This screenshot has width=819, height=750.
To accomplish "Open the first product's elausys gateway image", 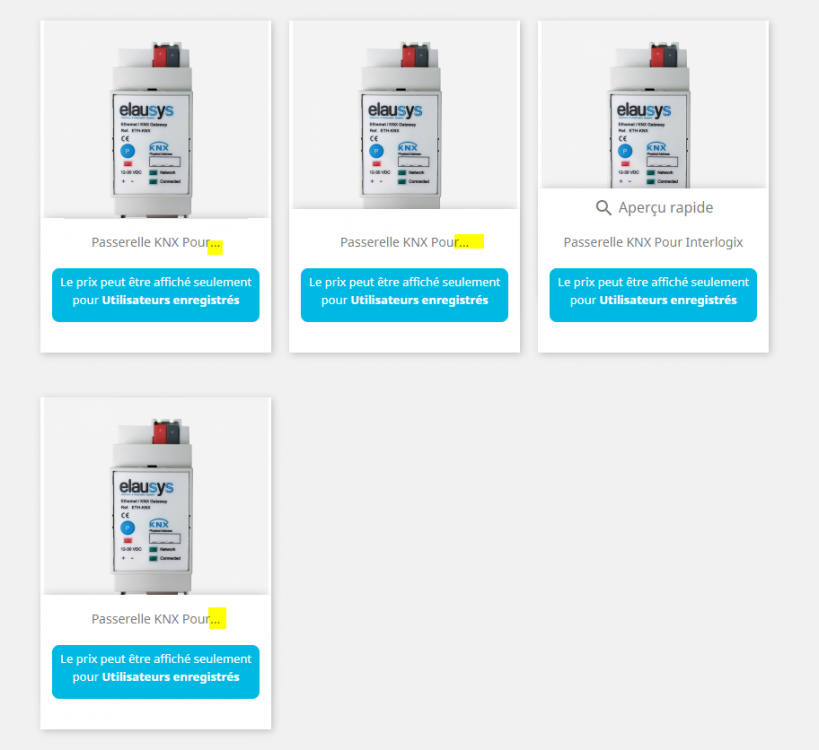I will tap(156, 120).
